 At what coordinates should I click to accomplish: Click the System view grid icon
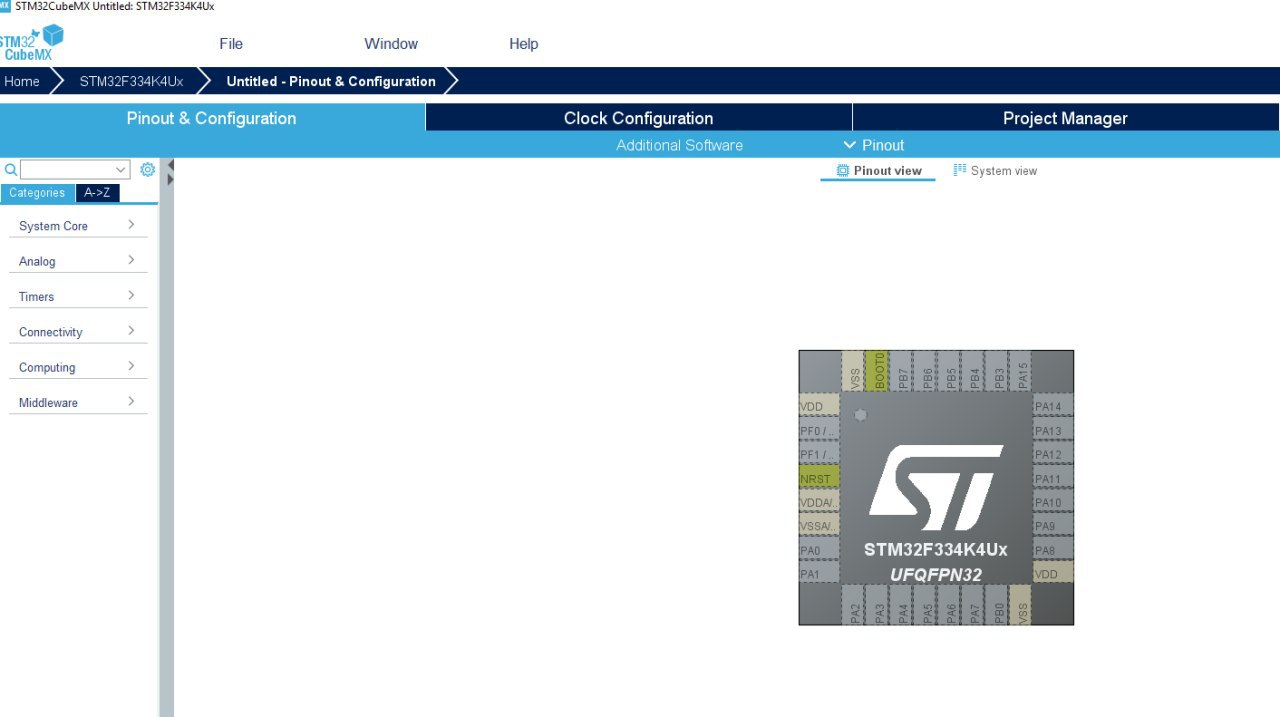pyautogui.click(x=960, y=171)
